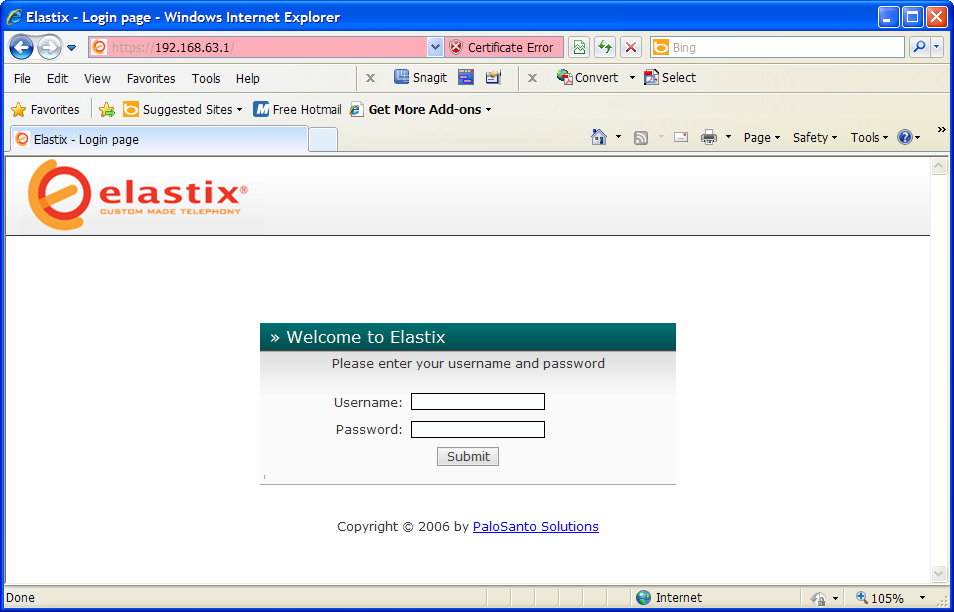Open the File menu
This screenshot has height=612, width=954.
pyautogui.click(x=23, y=78)
